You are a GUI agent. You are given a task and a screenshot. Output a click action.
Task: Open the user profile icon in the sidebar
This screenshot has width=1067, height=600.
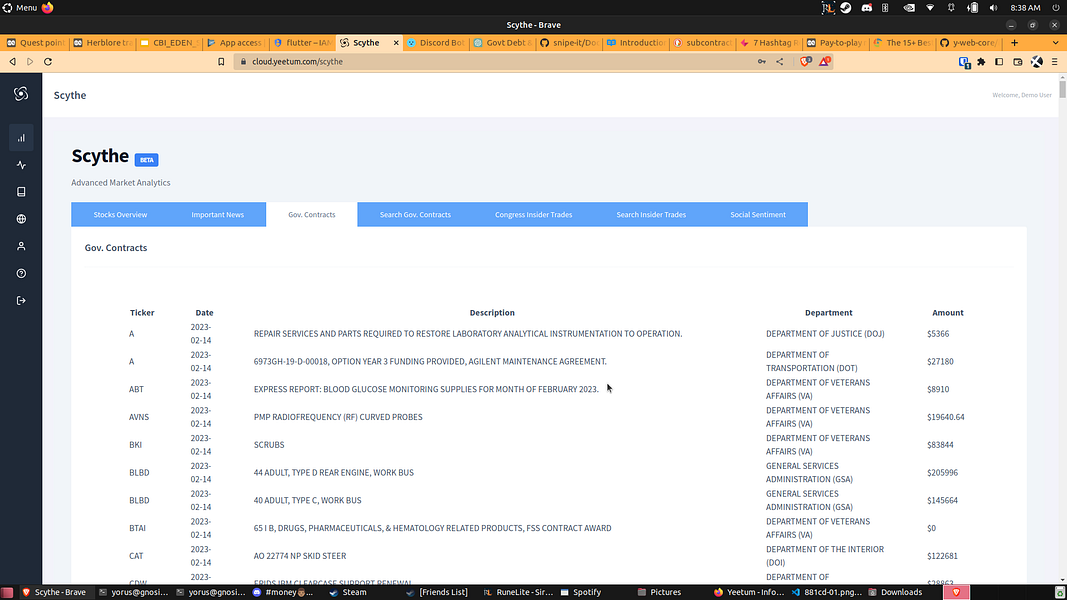(x=20, y=245)
